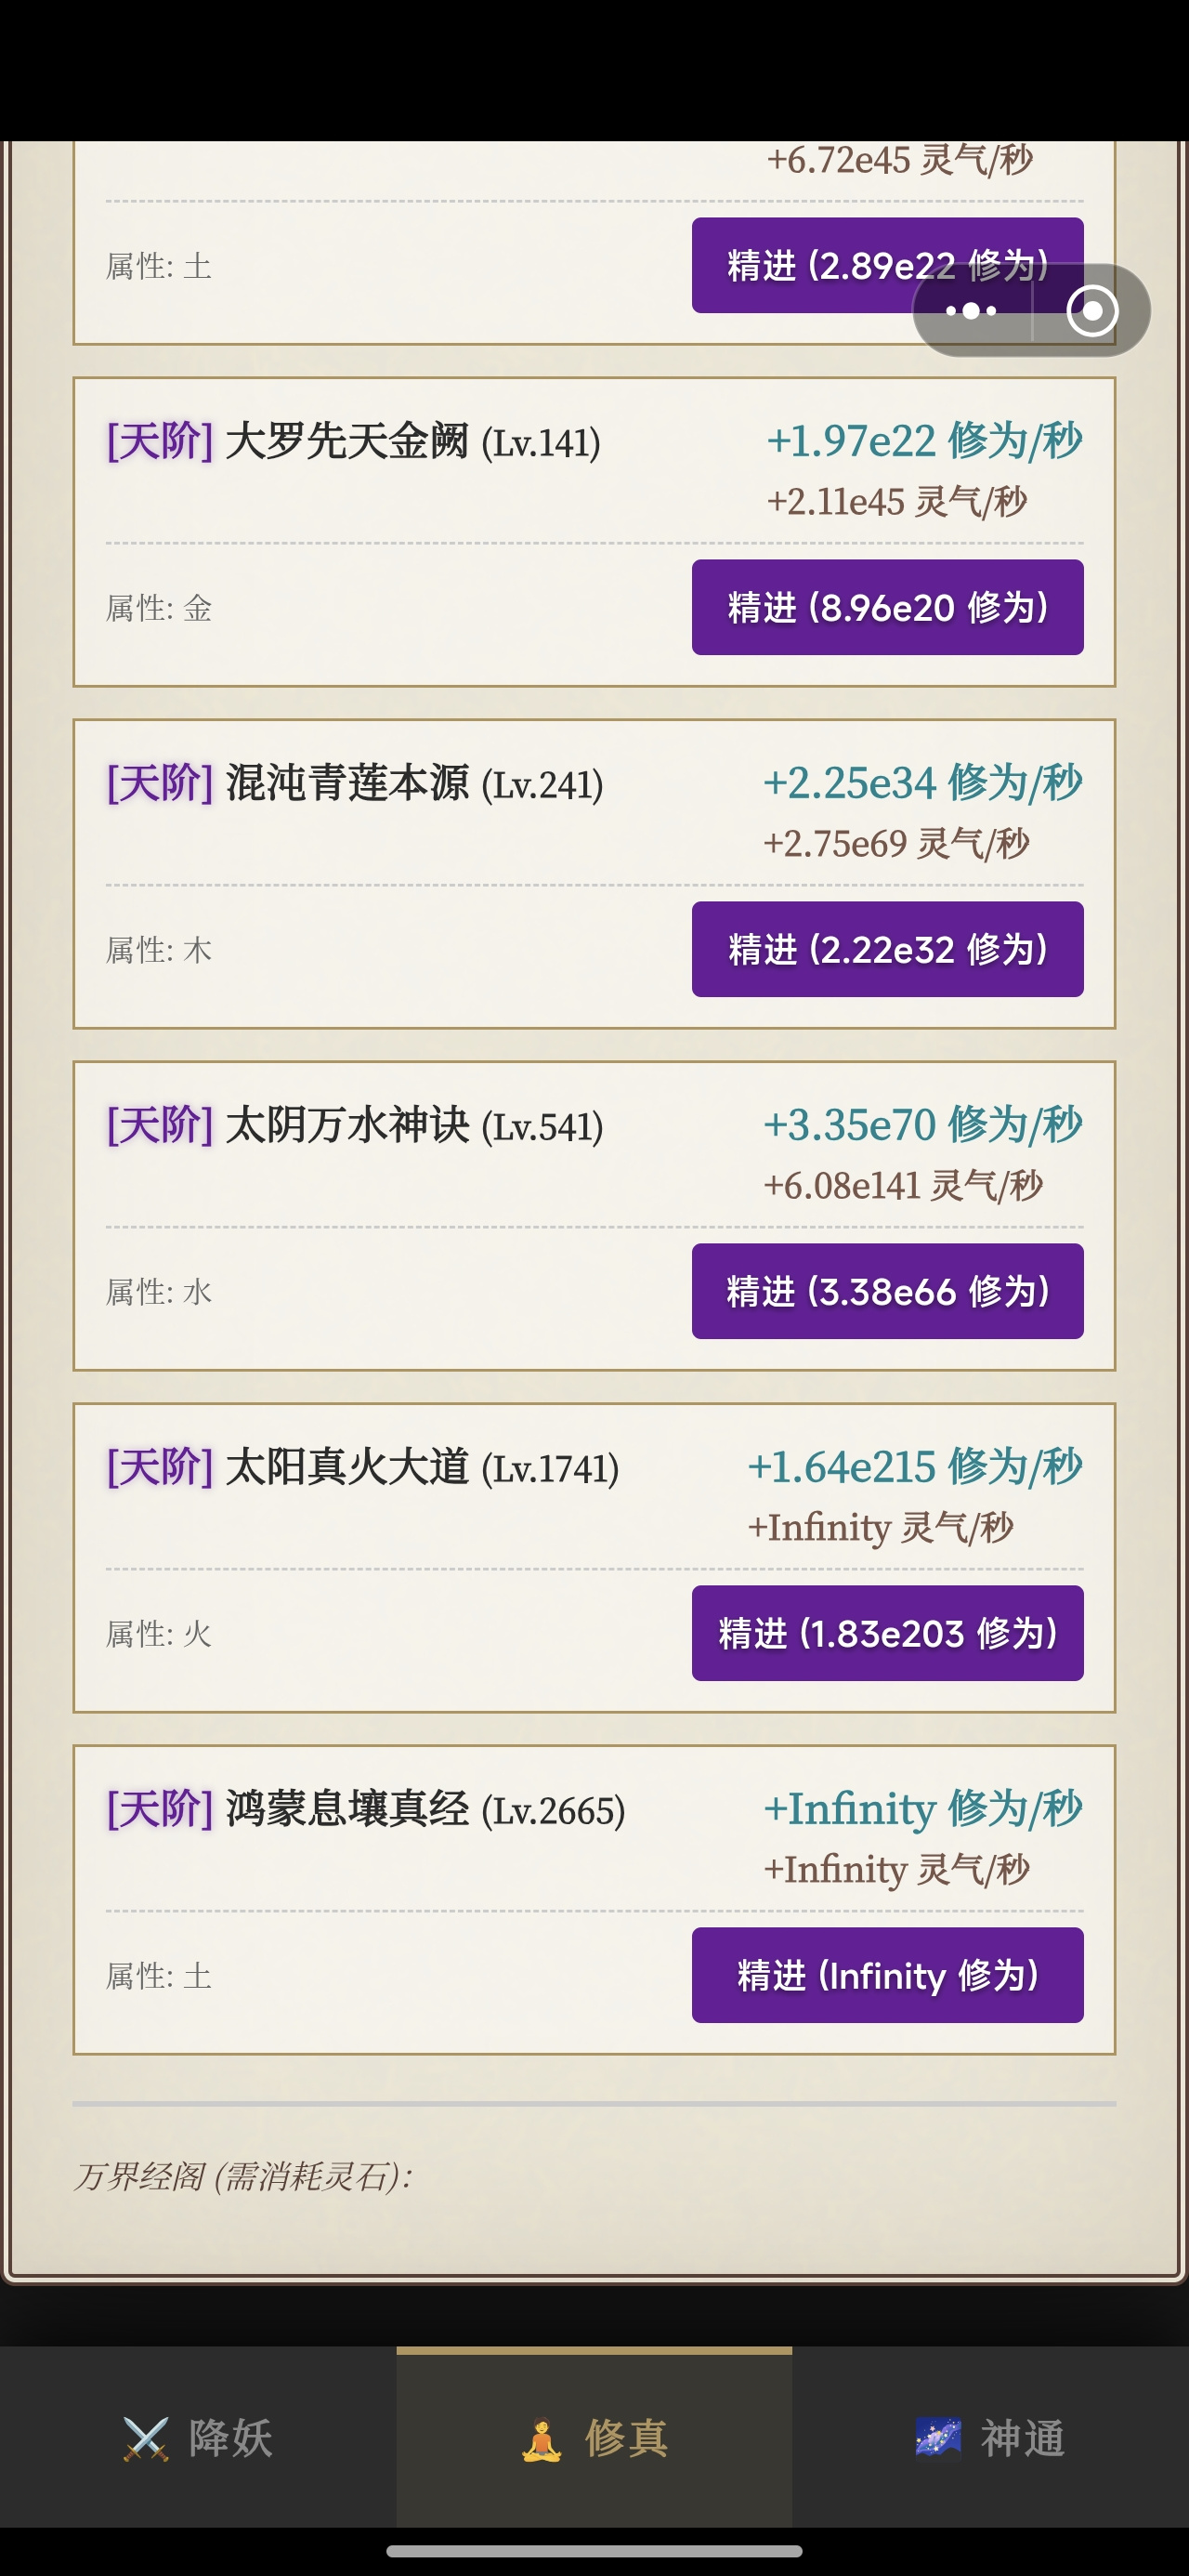1189x2576 pixels.
Task: Click 精进 (1.83e203 修为) button
Action: tap(887, 1633)
